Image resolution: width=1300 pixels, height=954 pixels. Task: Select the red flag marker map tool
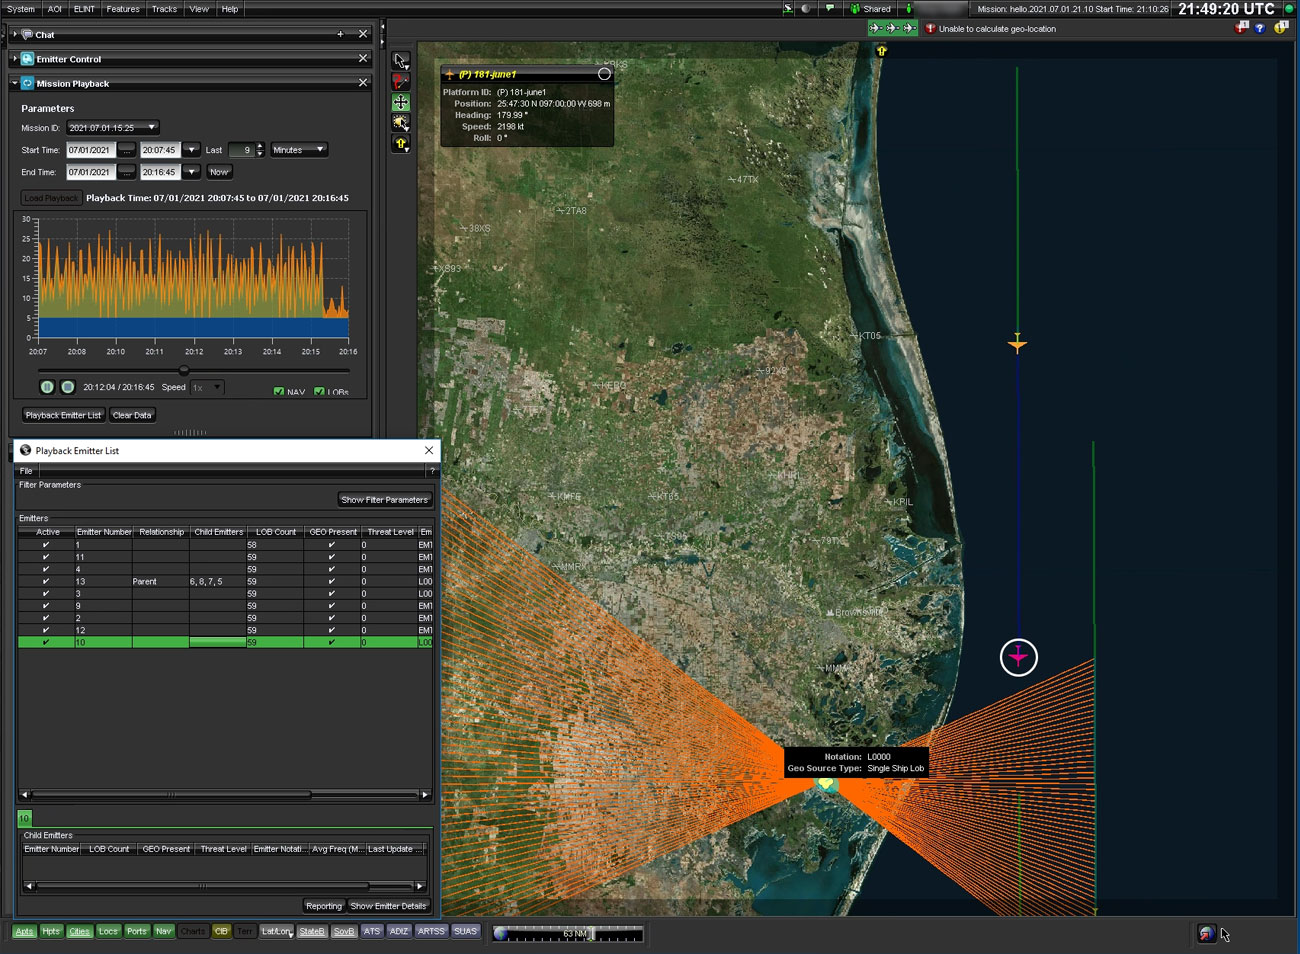point(401,82)
